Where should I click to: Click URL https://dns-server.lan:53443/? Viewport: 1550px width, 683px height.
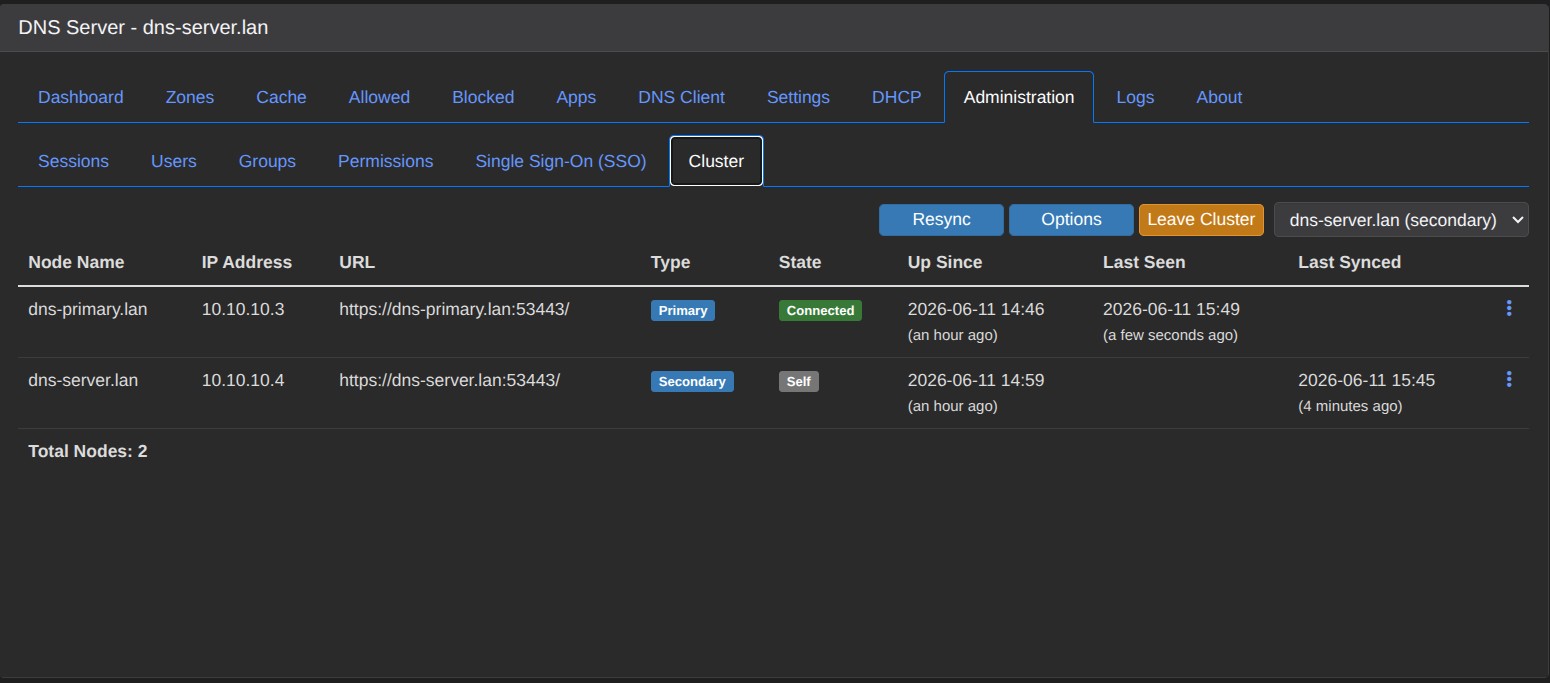point(450,380)
